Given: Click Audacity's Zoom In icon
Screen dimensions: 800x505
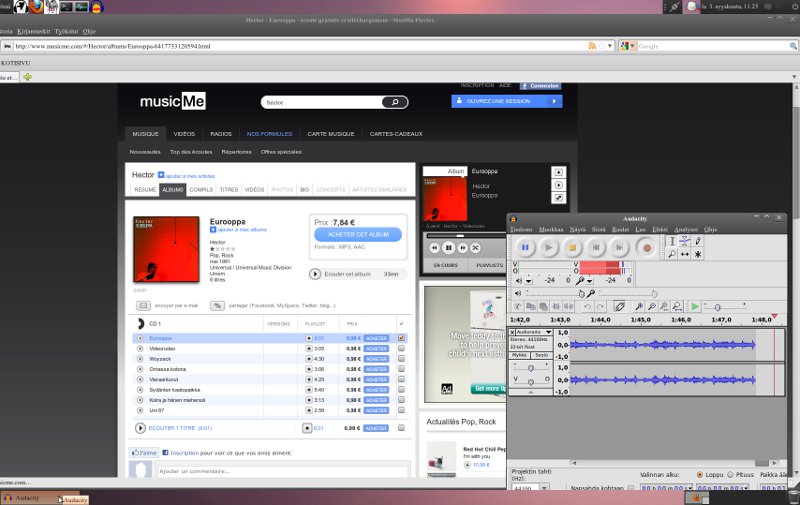Looking at the screenshot, I should (639, 306).
